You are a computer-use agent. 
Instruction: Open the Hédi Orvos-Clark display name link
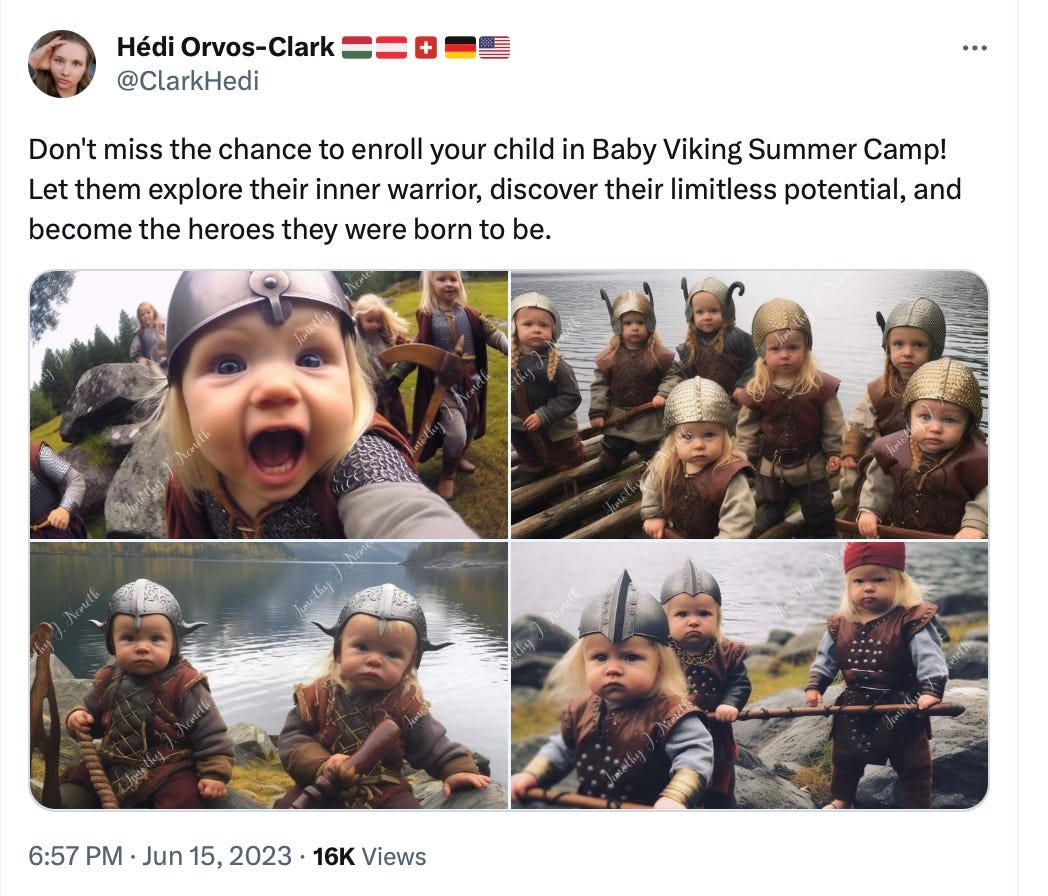click(x=225, y=47)
